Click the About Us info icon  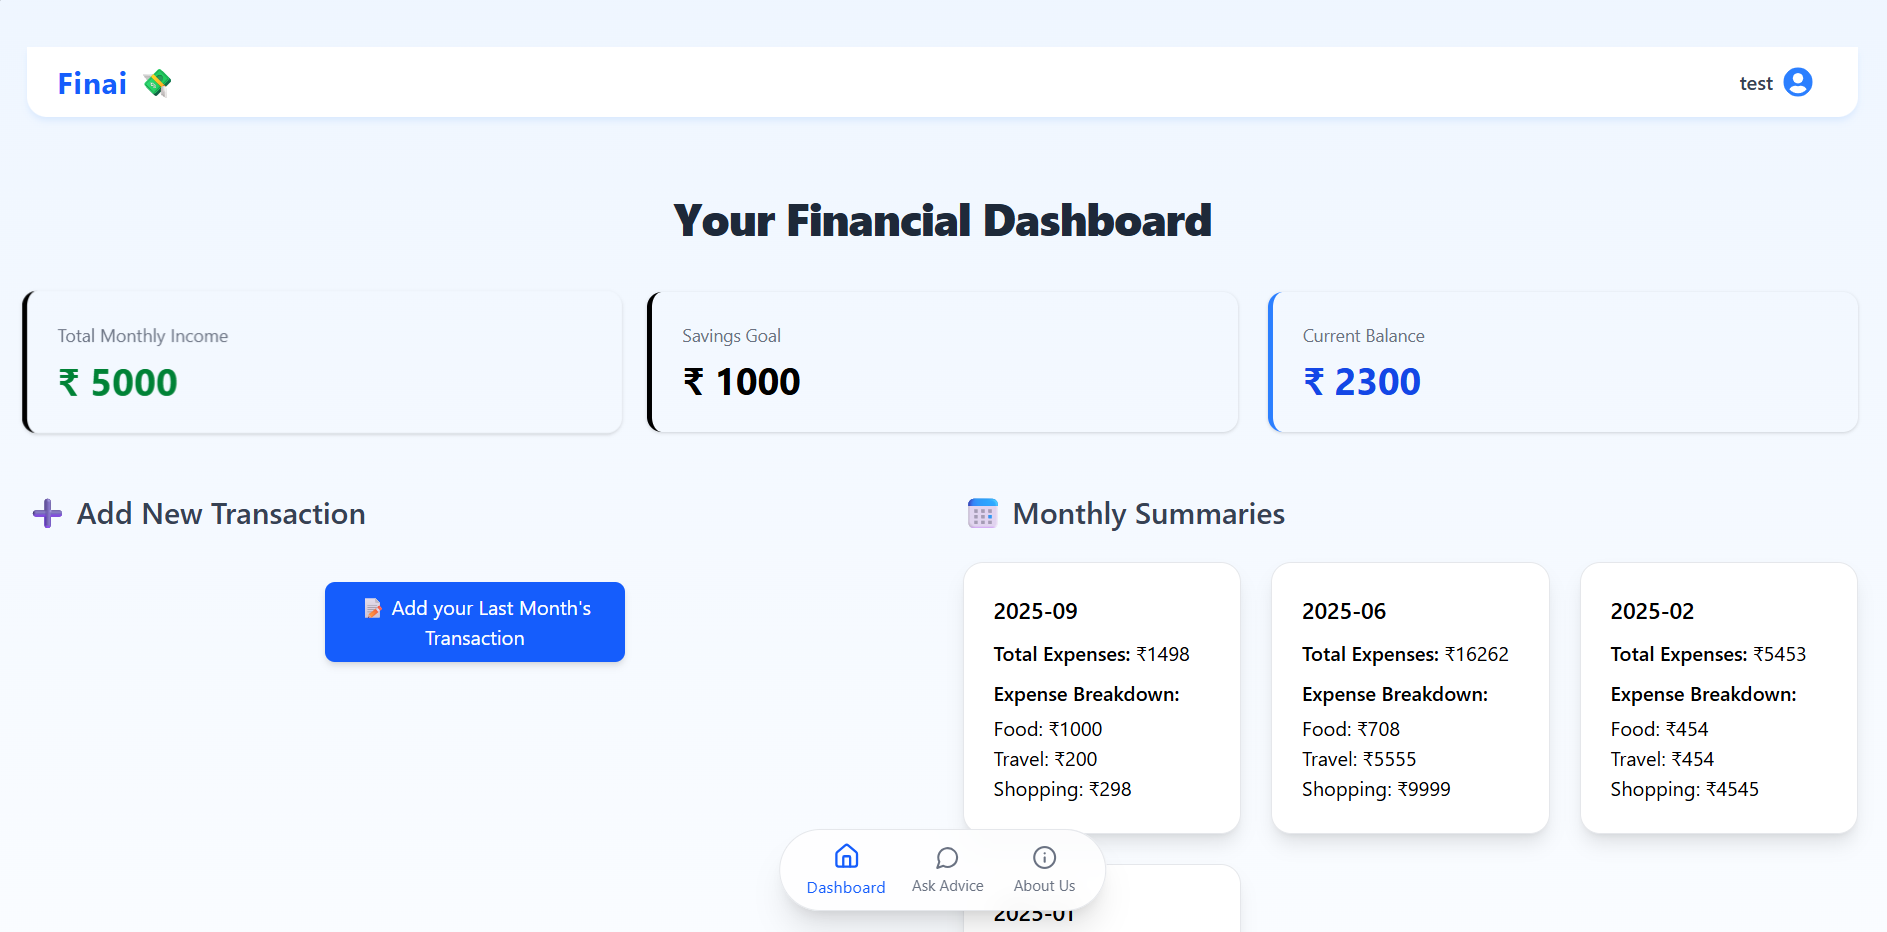pos(1043,857)
